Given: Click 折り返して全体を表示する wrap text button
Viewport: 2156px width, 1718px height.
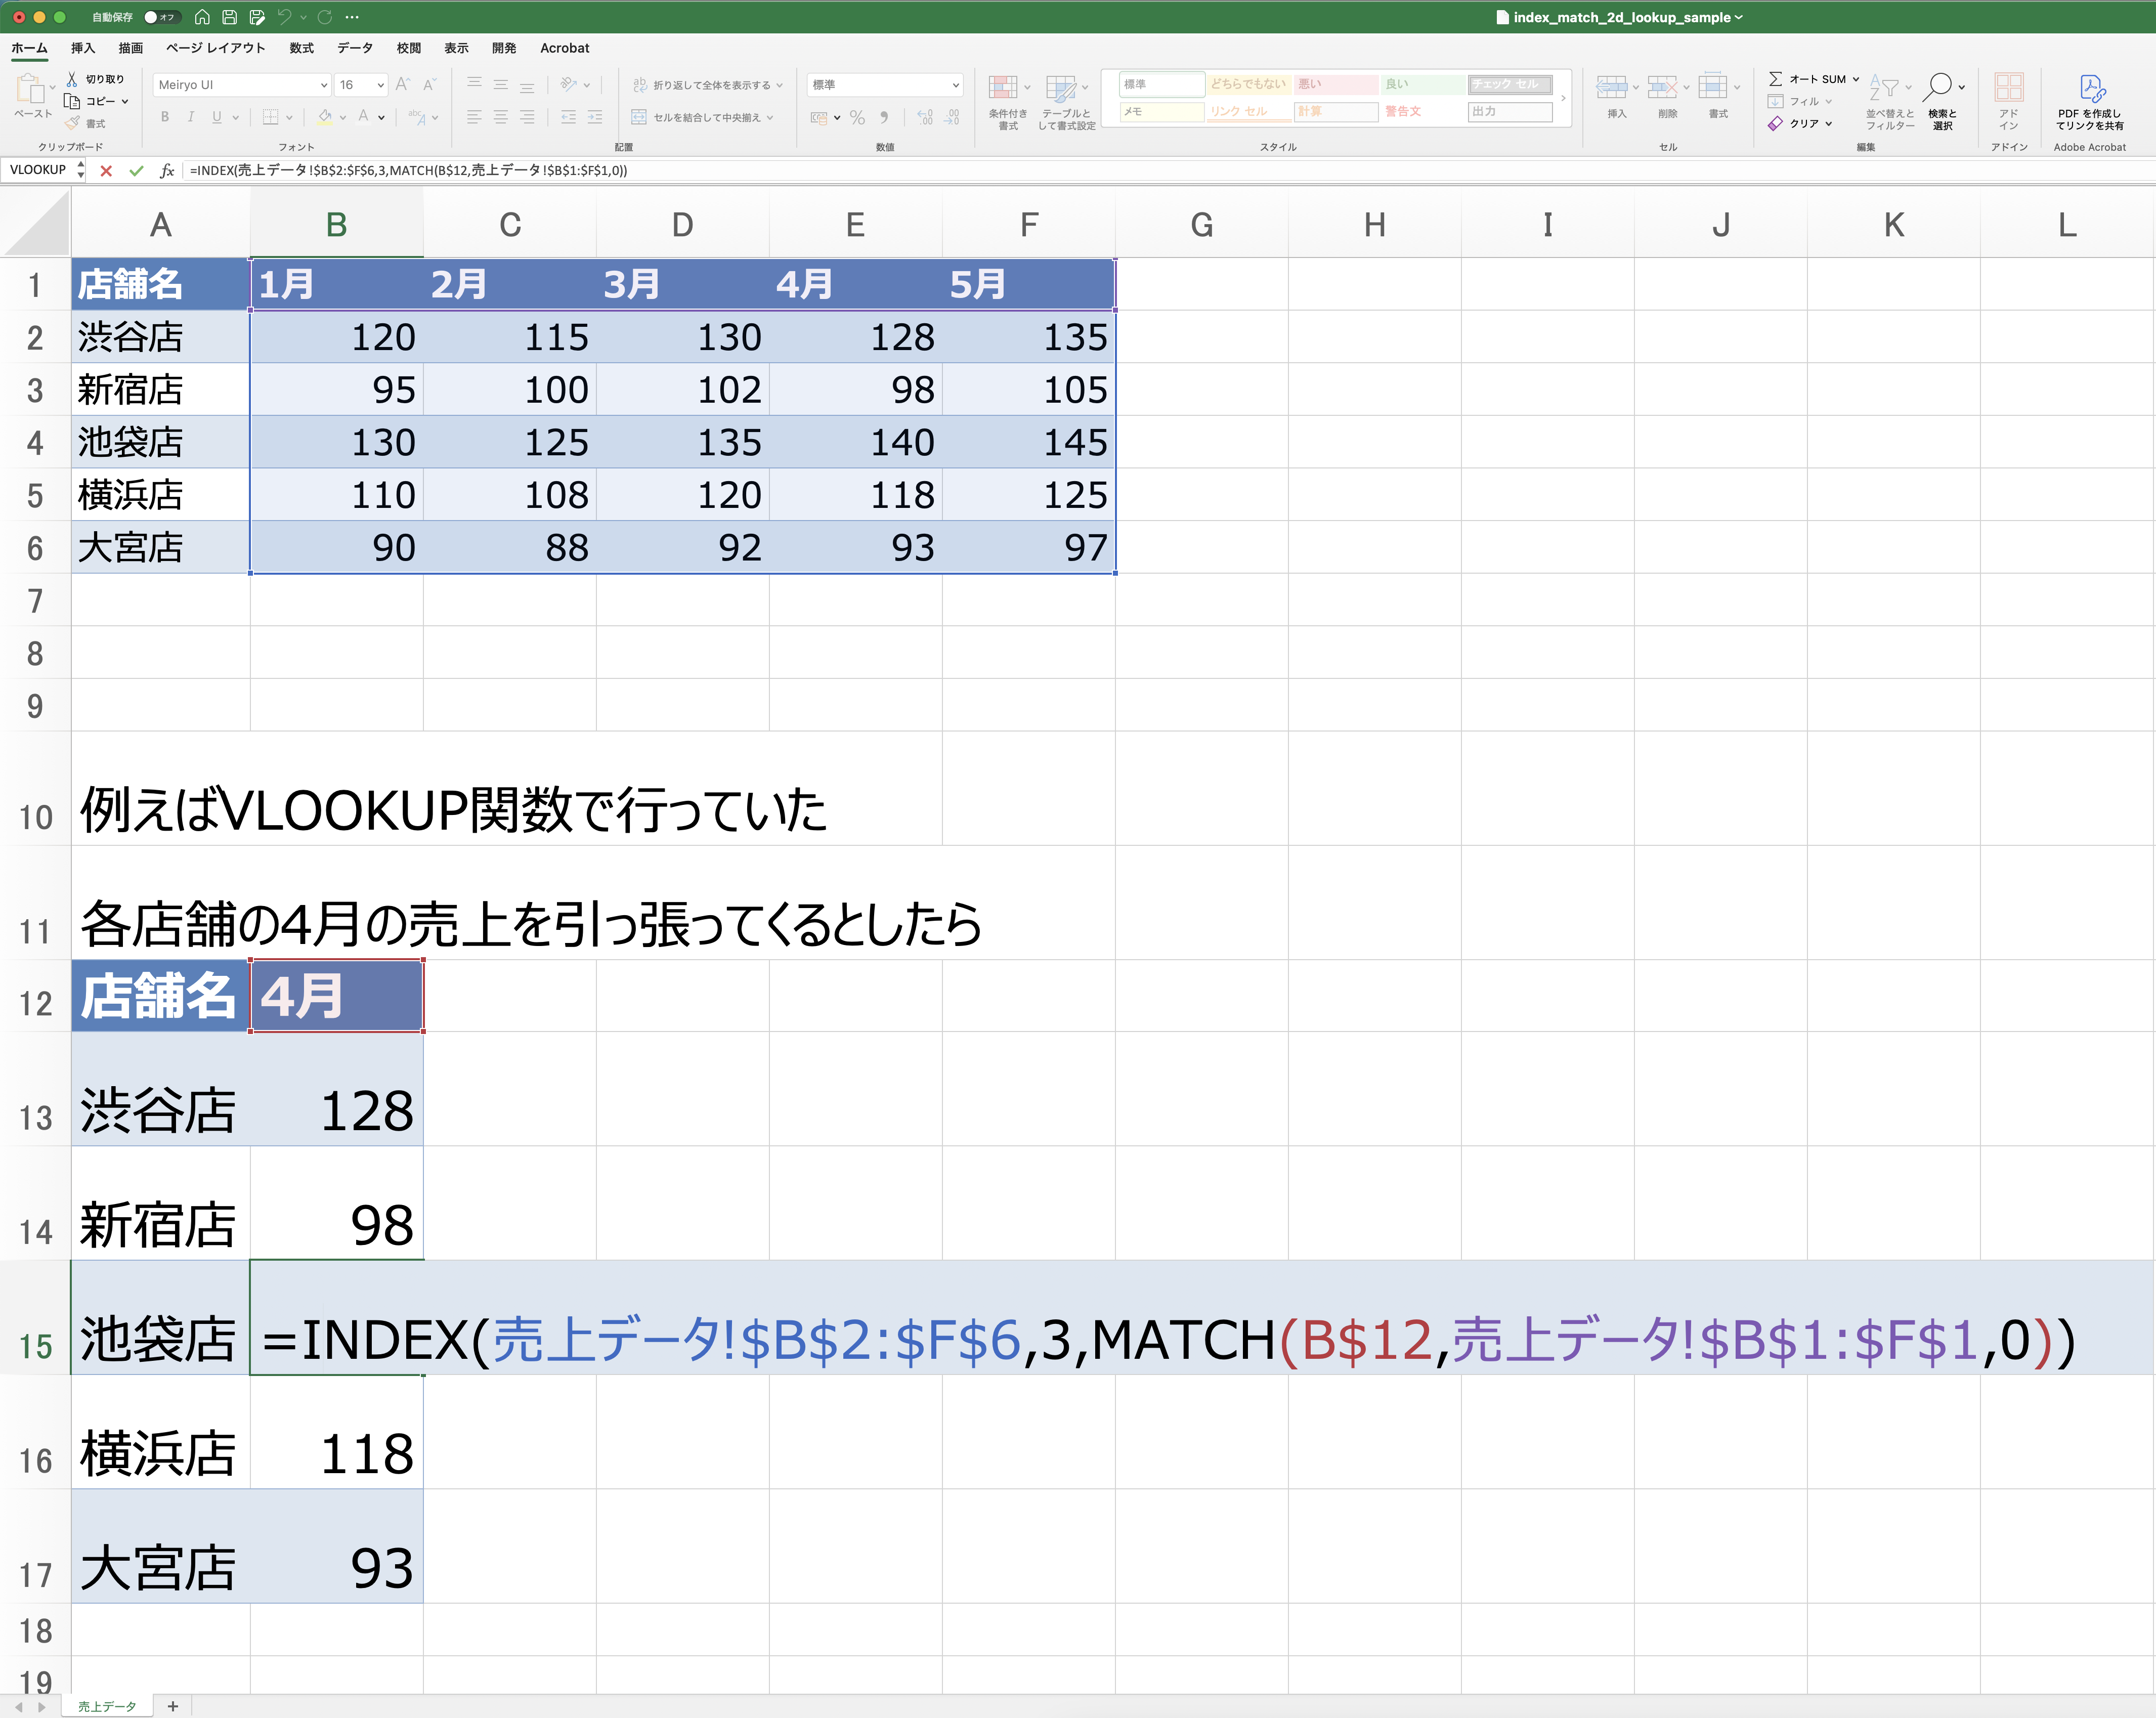Looking at the screenshot, I should coord(707,85).
